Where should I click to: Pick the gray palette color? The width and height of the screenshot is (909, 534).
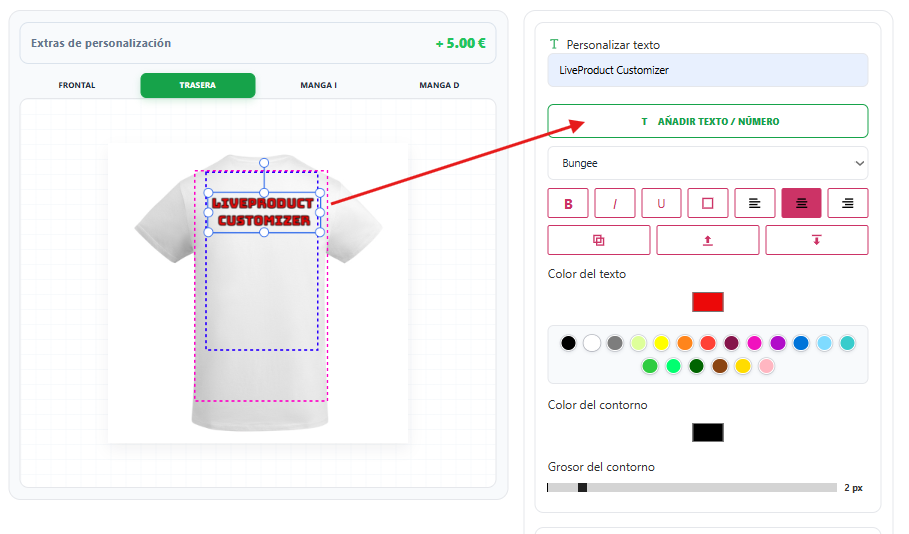pyautogui.click(x=615, y=343)
